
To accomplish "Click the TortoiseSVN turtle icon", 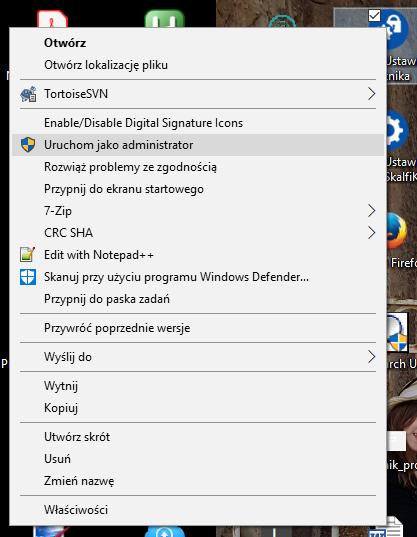I will pyautogui.click(x=28, y=94).
